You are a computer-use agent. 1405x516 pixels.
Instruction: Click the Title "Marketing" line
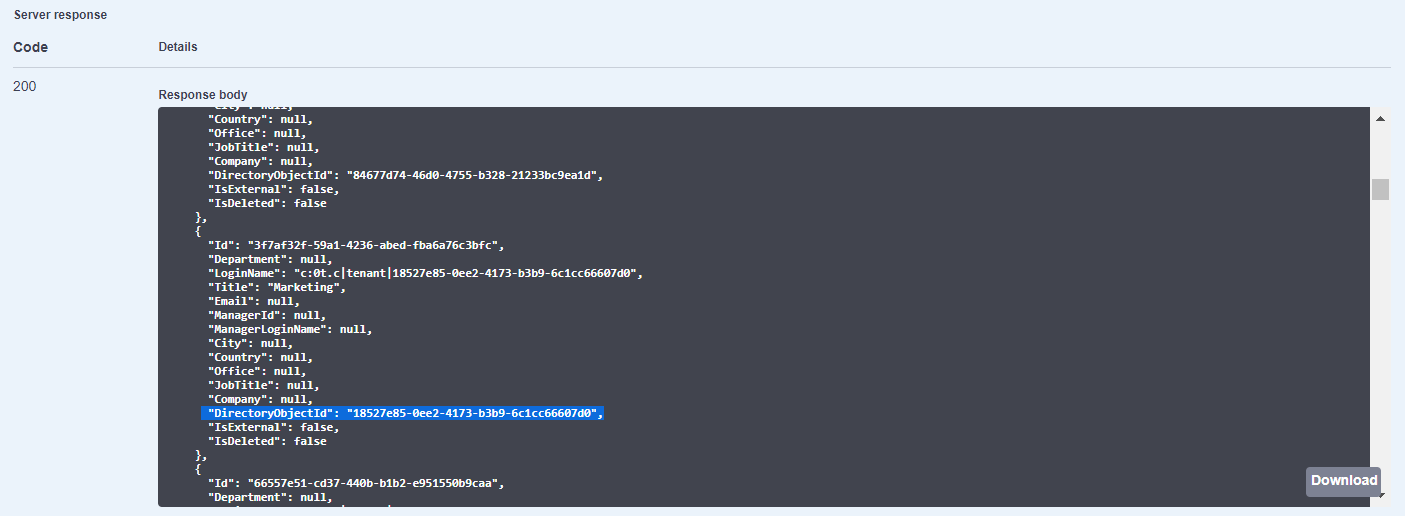[x=276, y=287]
